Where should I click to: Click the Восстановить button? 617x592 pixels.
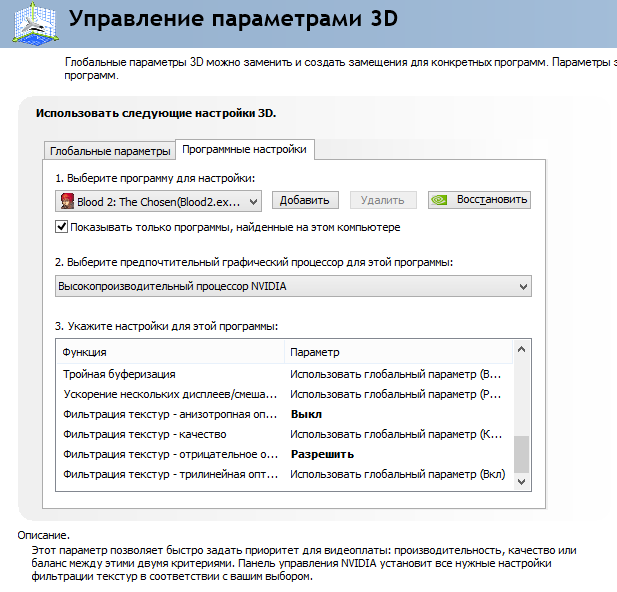point(479,200)
